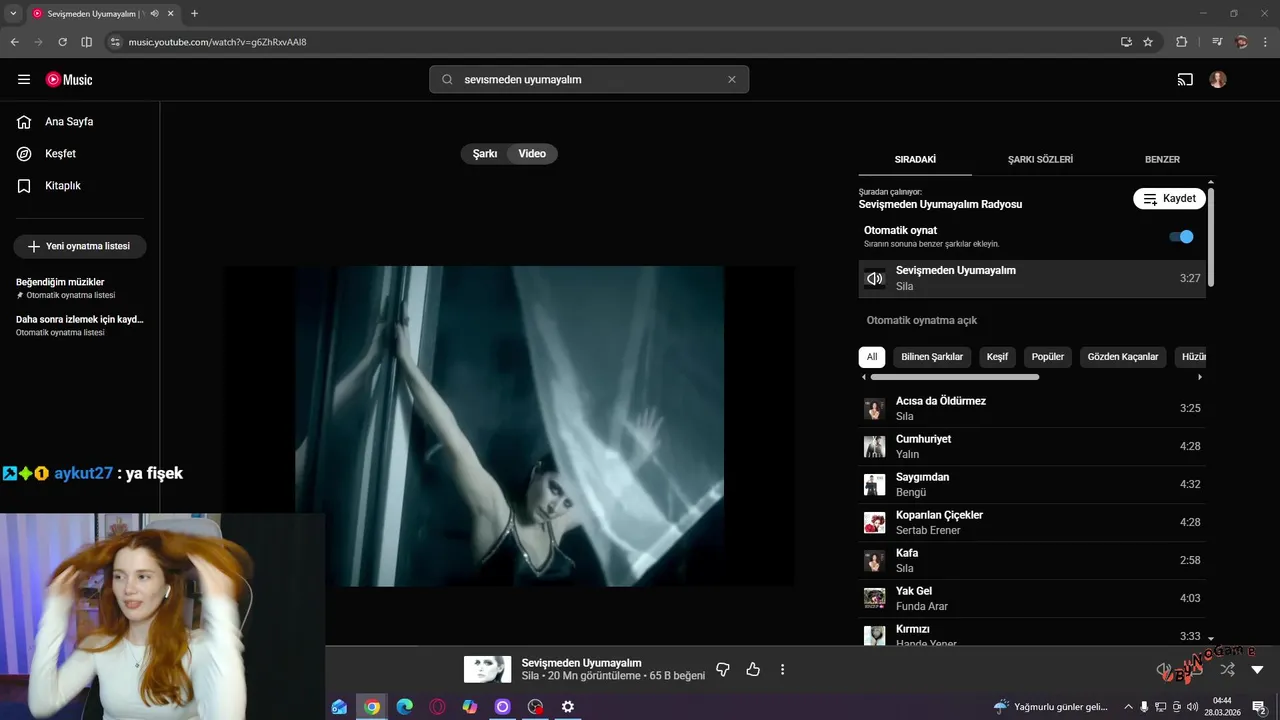1280x720 pixels.
Task: Like the song with thumbs up
Action: 753,669
